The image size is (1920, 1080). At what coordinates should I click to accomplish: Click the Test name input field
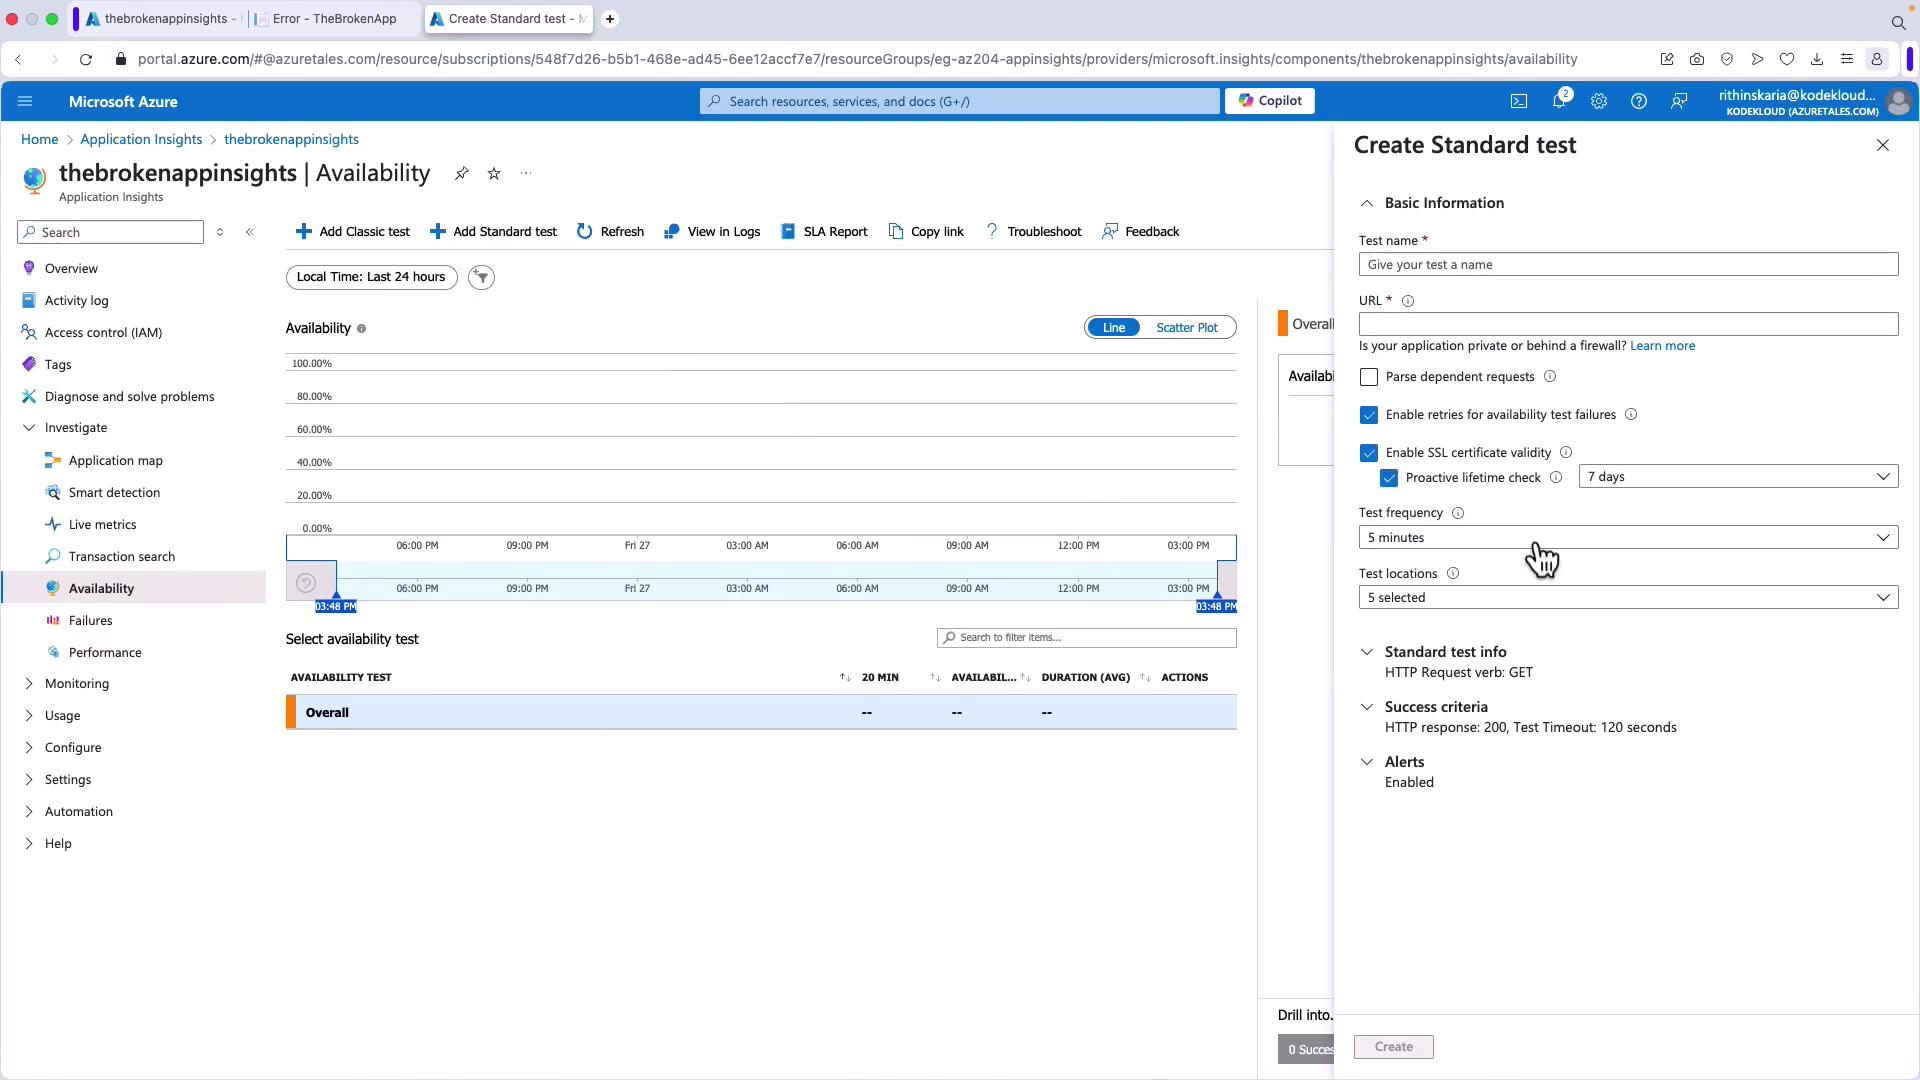(1627, 264)
